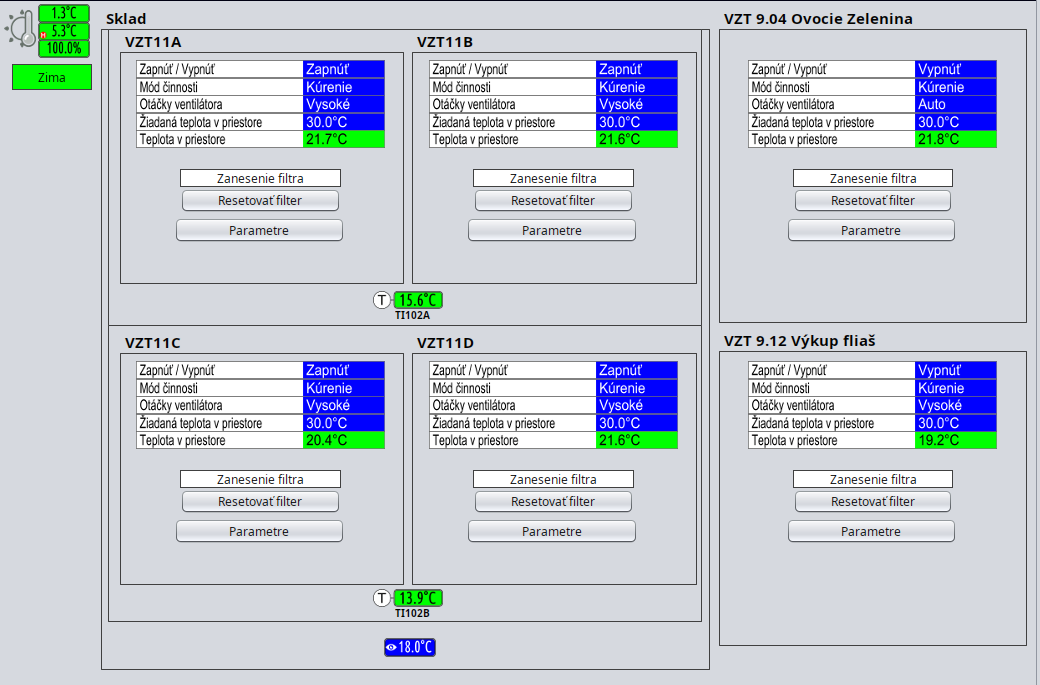The width and height of the screenshot is (1040, 685).
Task: Click VZT11D desired temperature 30.0°C field
Action: (x=636, y=424)
